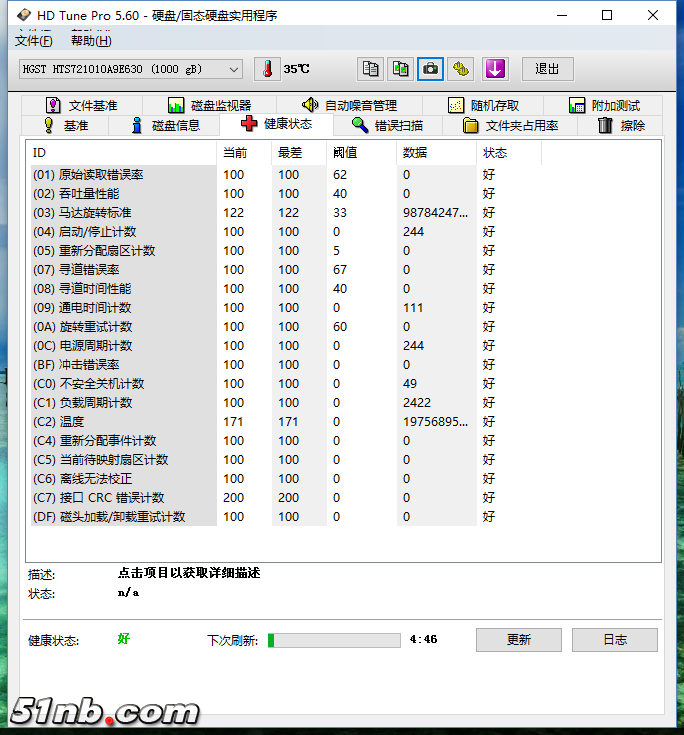684x735 pixels.
Task: Open the 自动噪音管理 tab
Action: [350, 105]
